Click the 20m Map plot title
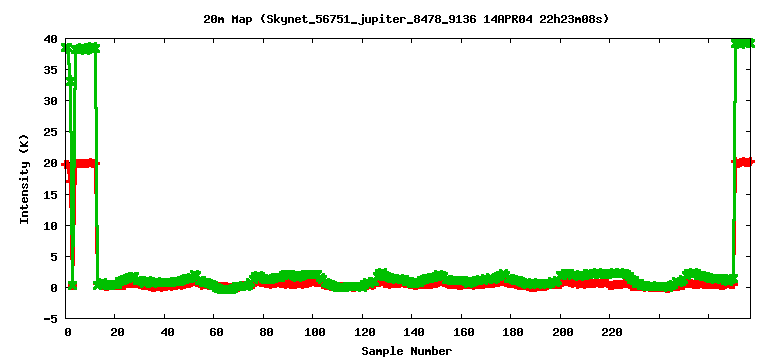 coord(406,20)
